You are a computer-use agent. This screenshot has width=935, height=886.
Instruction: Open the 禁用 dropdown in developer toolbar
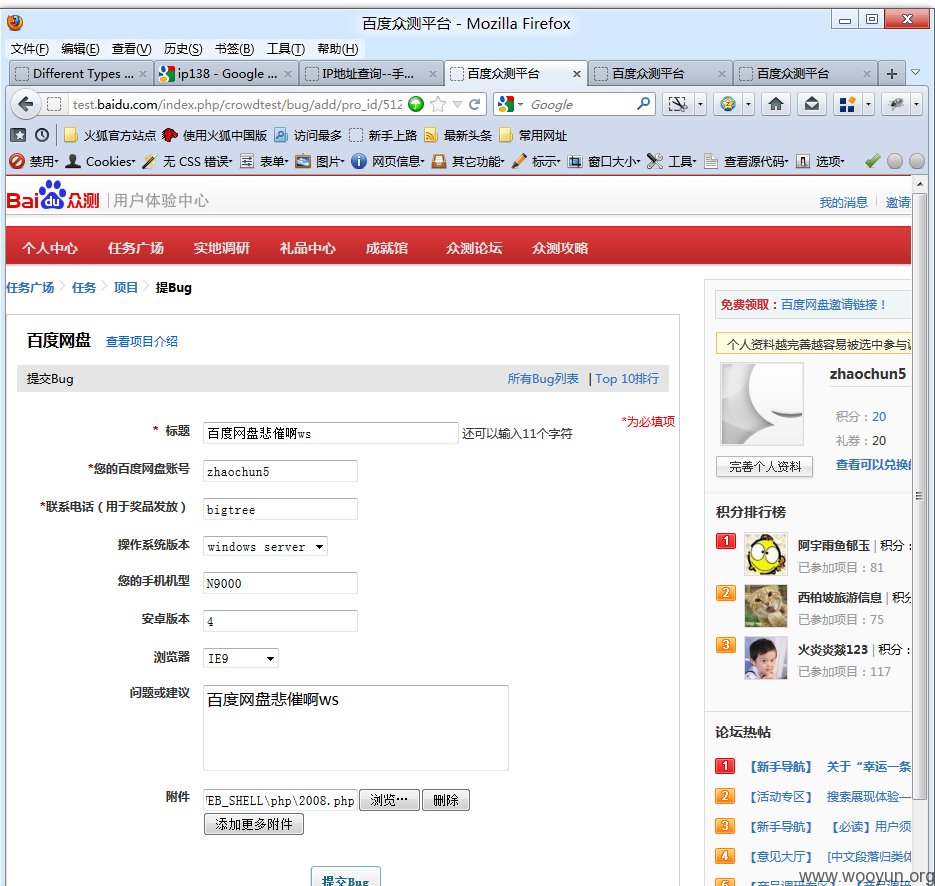click(35, 161)
